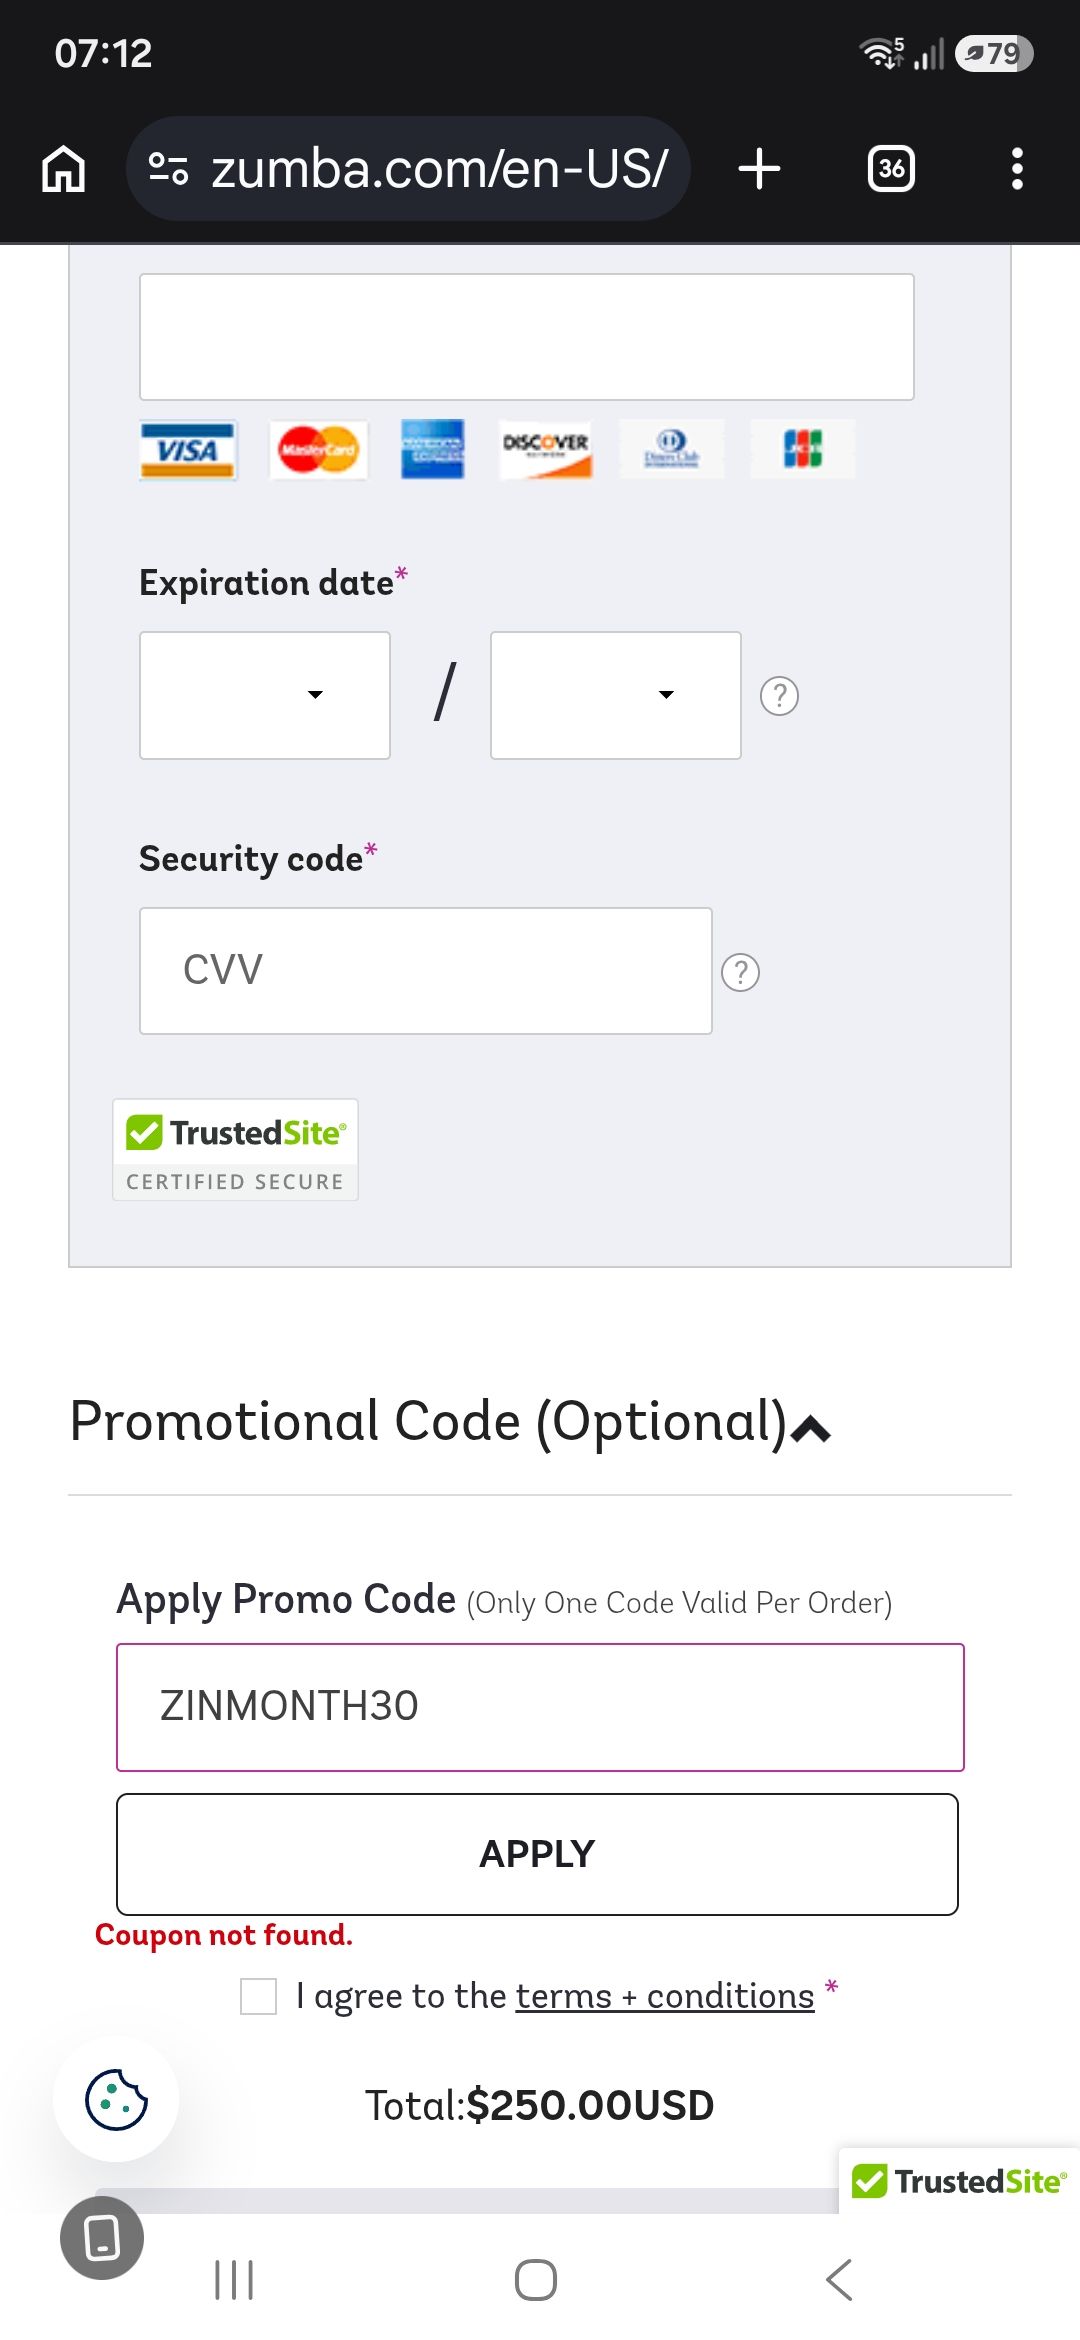This screenshot has height=2340, width=1080.
Task: Click the expiration date help question mark
Action: point(779,696)
